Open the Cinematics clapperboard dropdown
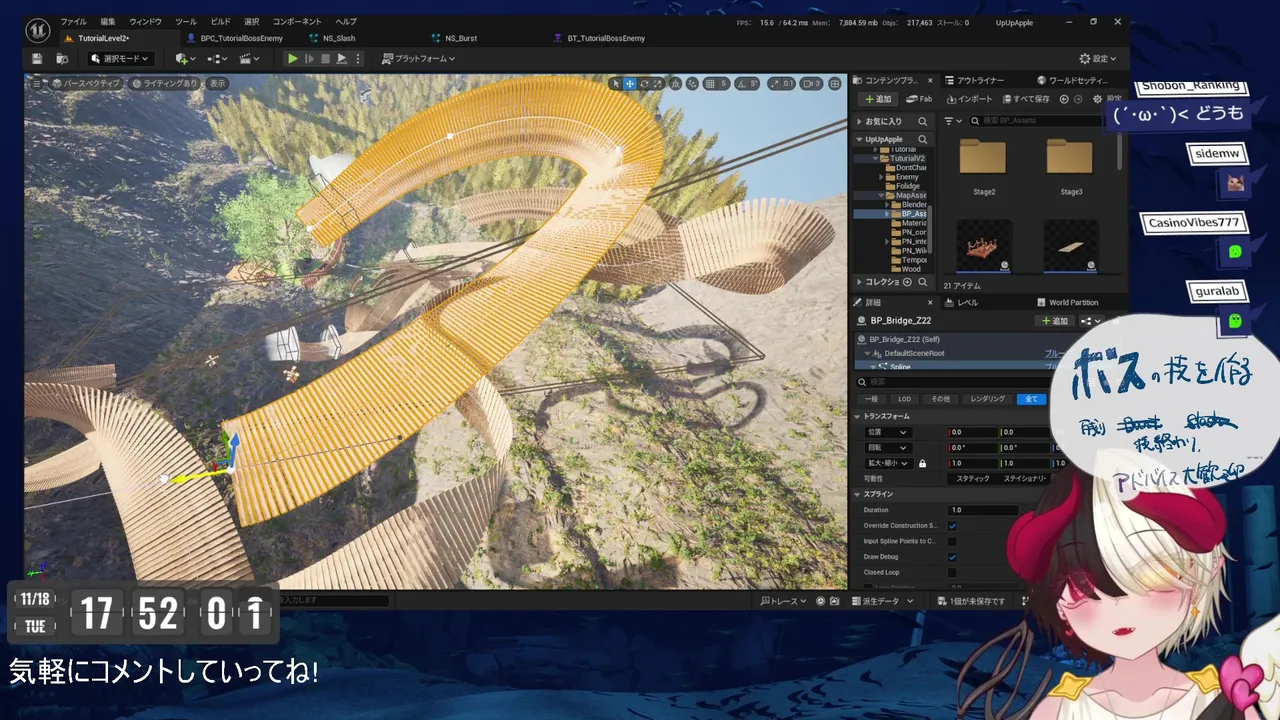1280x720 pixels. pos(249,59)
